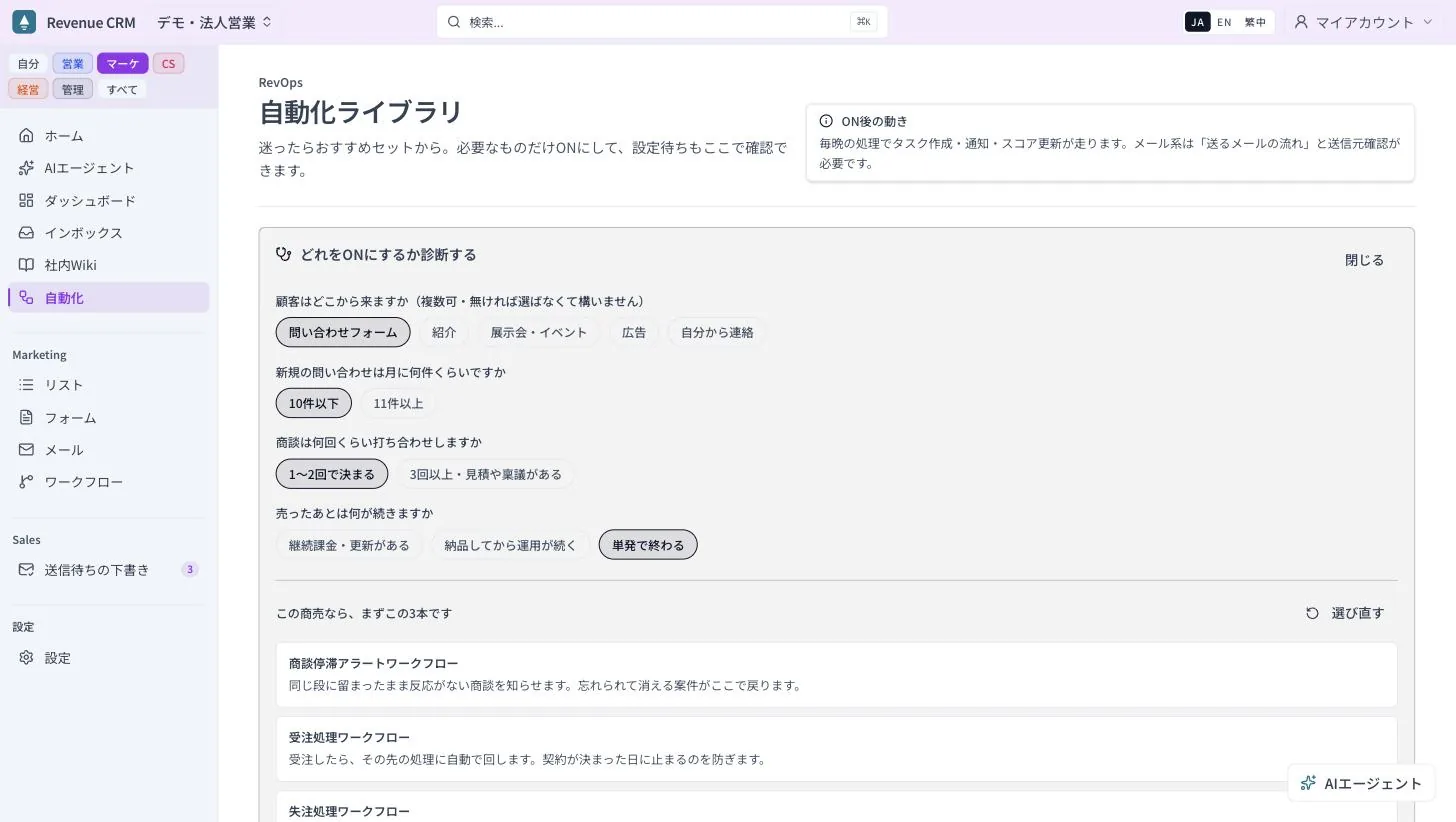The width and height of the screenshot is (1456, 822).
Task: Click the account user icon
Action: [1301, 22]
